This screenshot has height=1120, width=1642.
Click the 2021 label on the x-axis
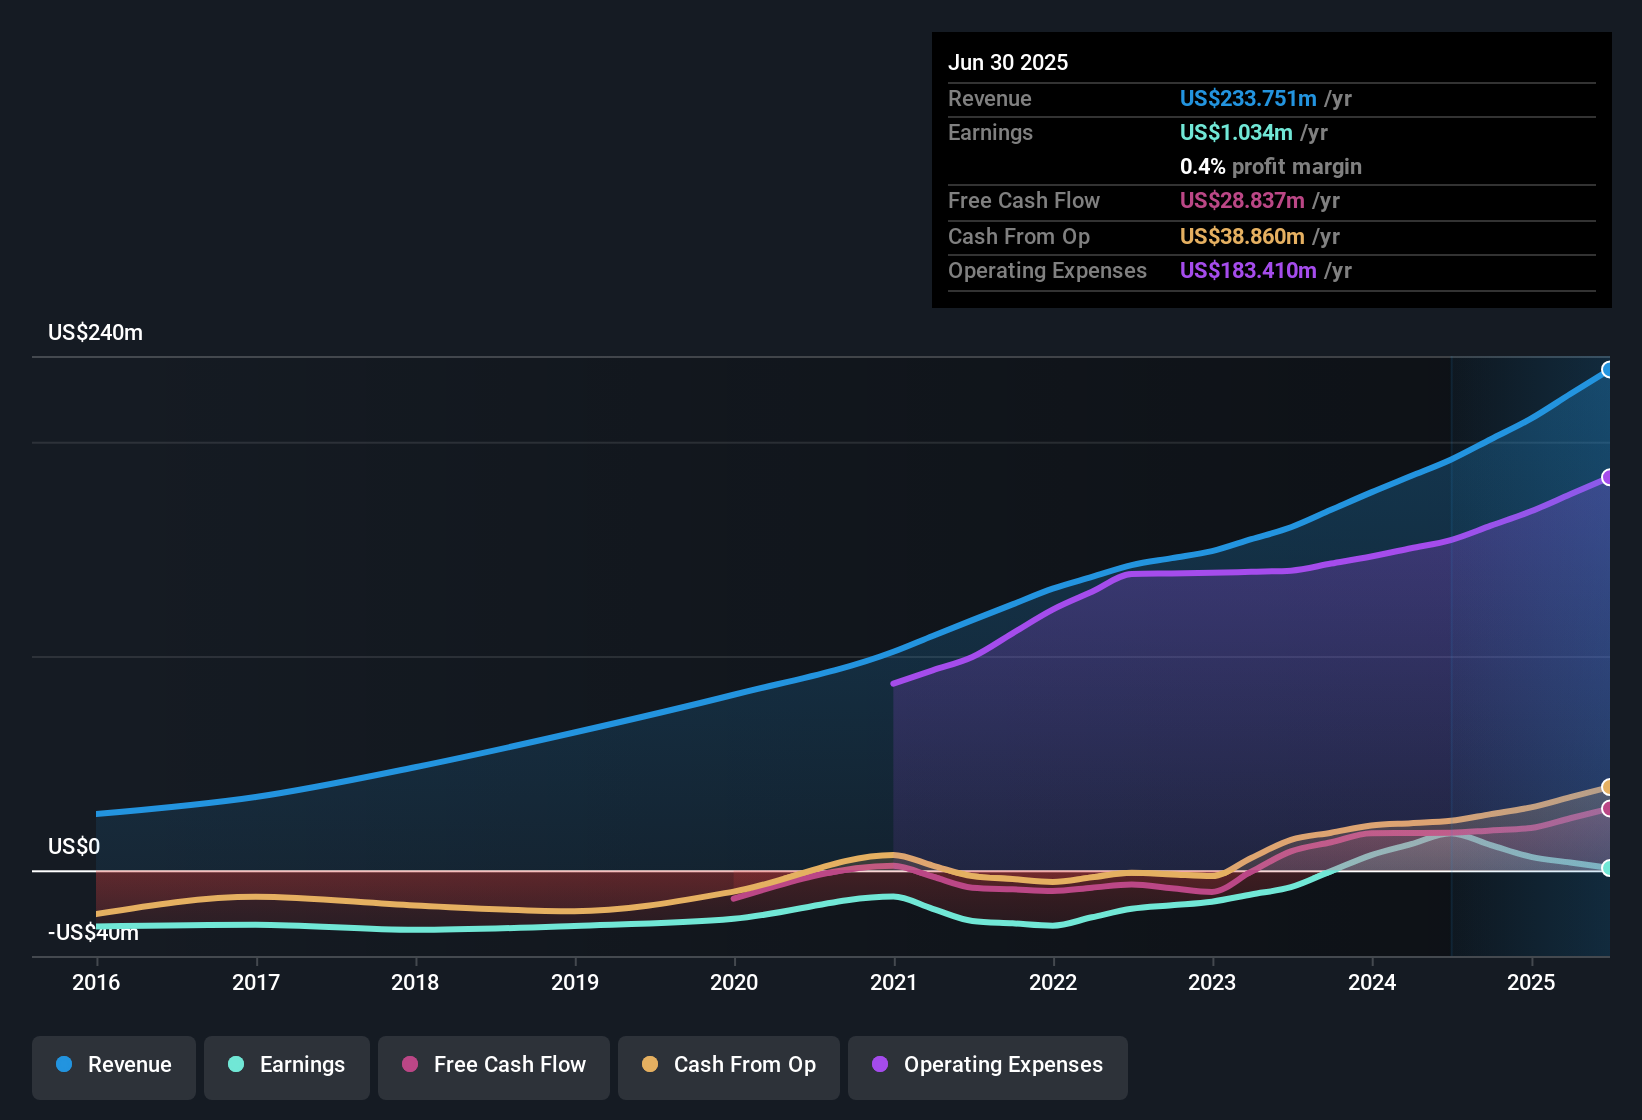[x=894, y=983]
